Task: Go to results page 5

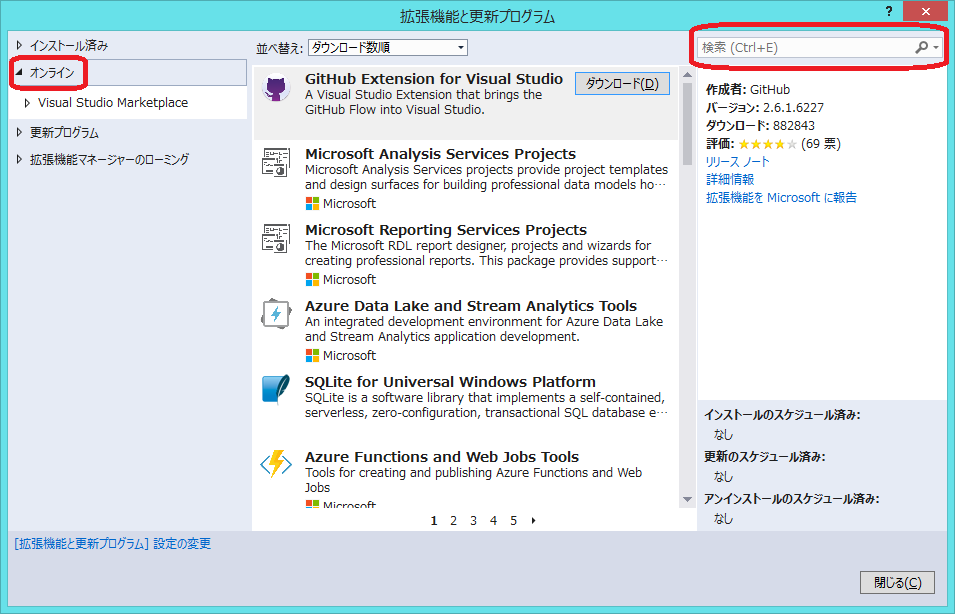Action: click(x=513, y=521)
